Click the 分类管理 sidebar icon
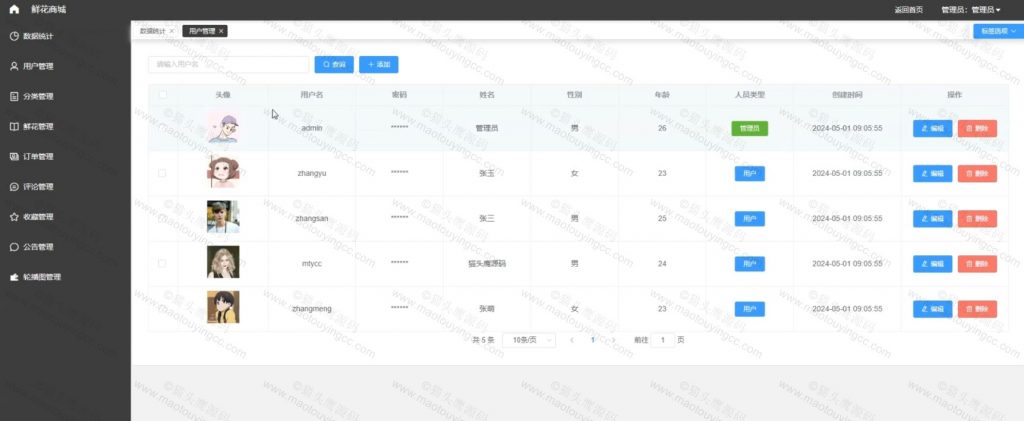 [14, 97]
